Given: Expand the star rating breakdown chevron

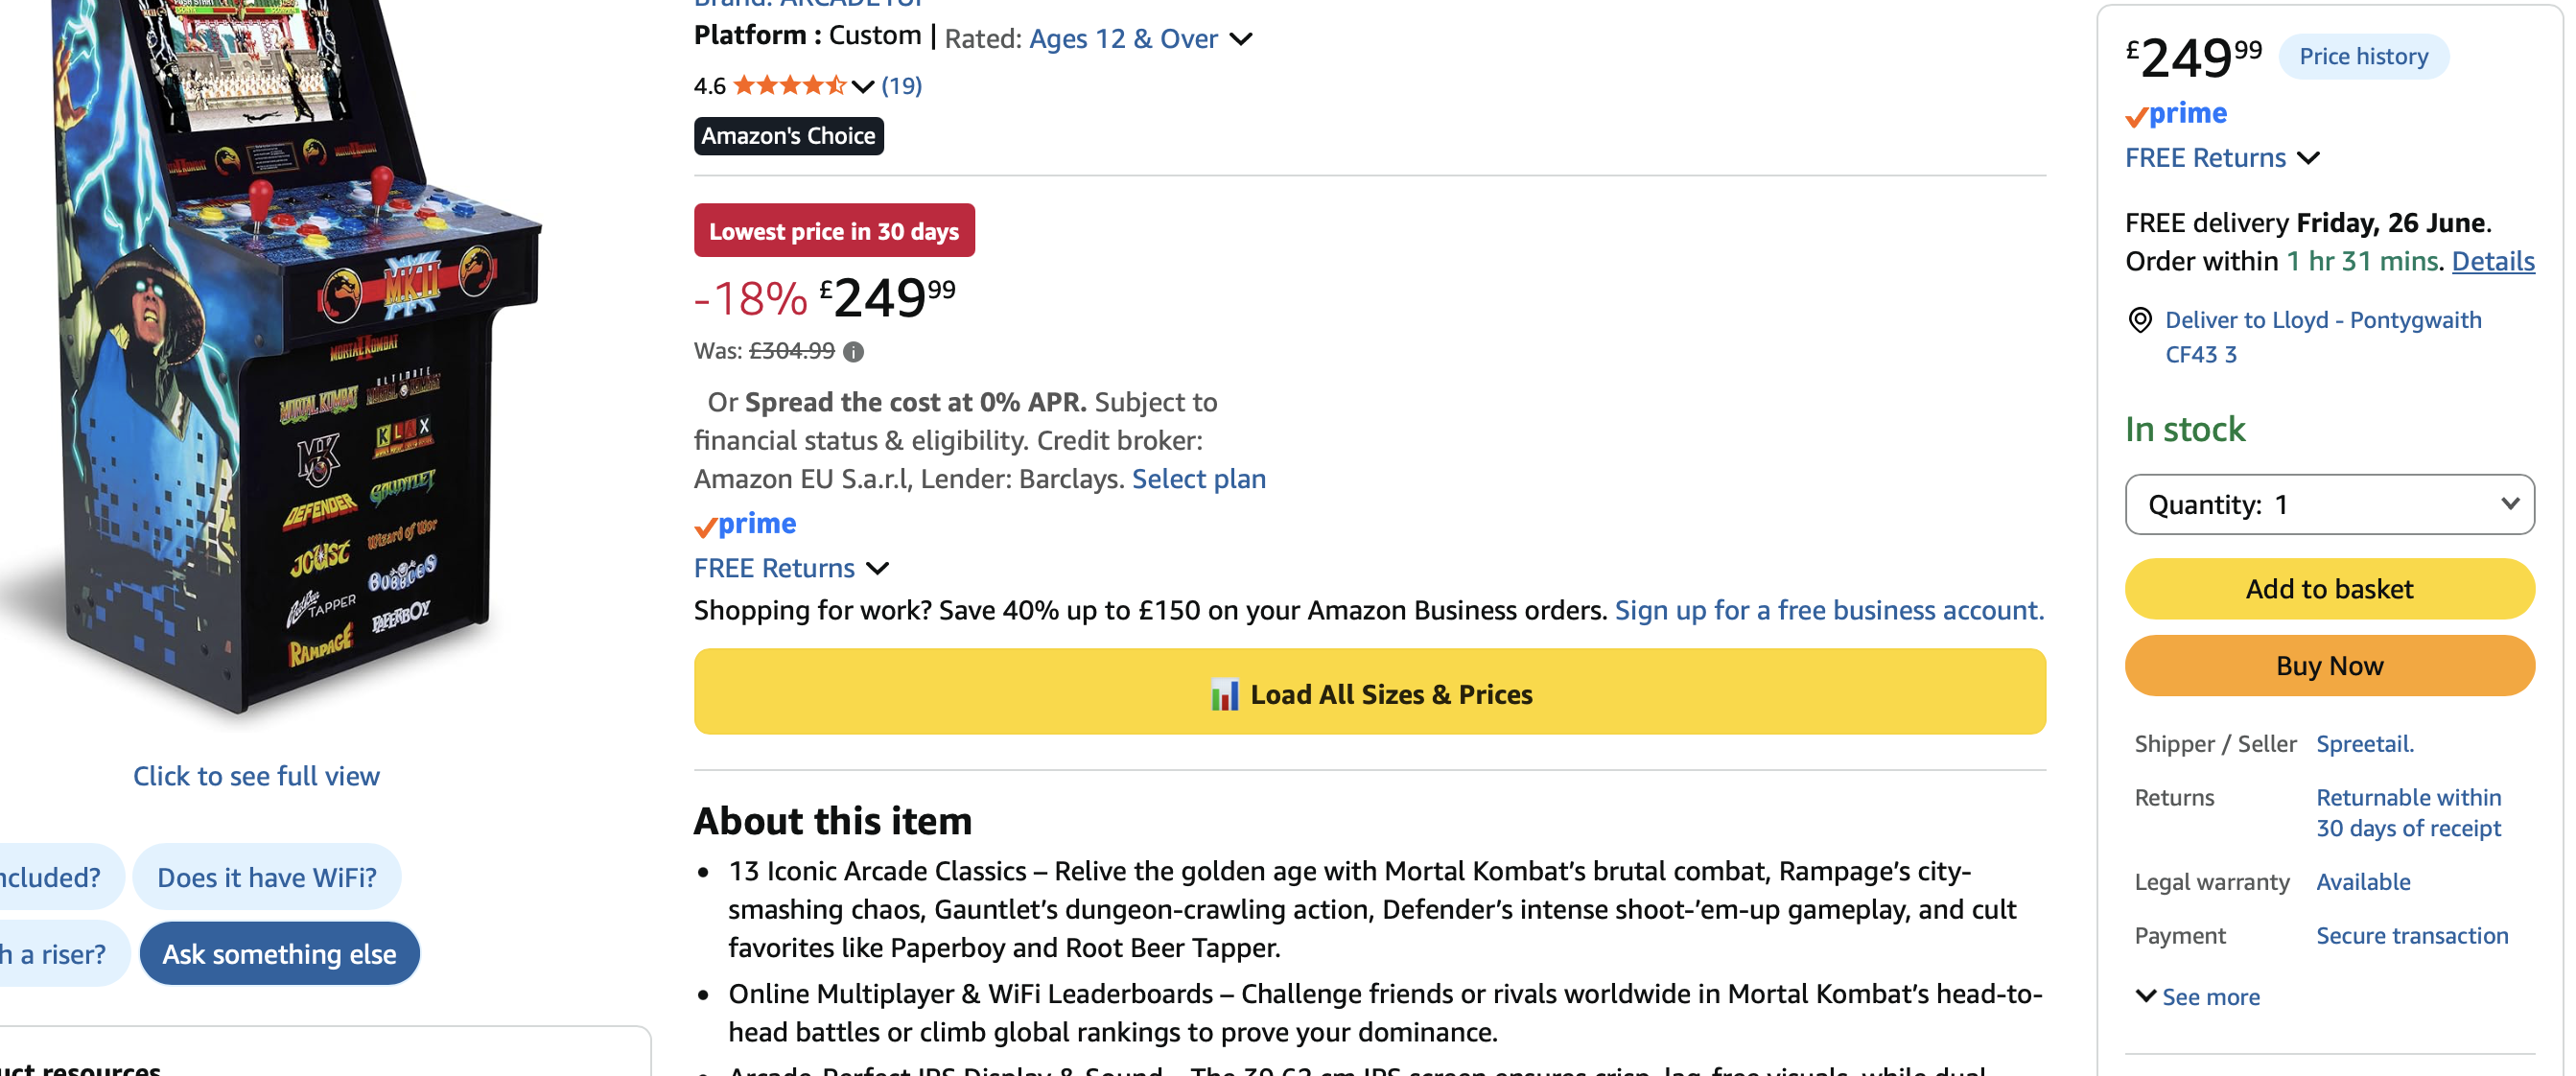Looking at the screenshot, I should 863,87.
